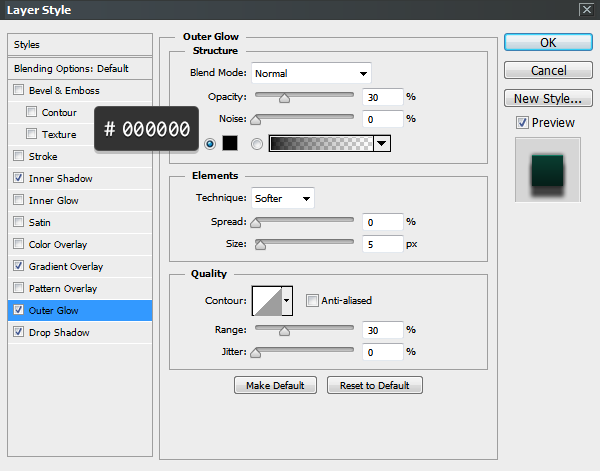Viewport: 600px width, 471px height.
Task: Click the Make Default button
Action: point(275,385)
